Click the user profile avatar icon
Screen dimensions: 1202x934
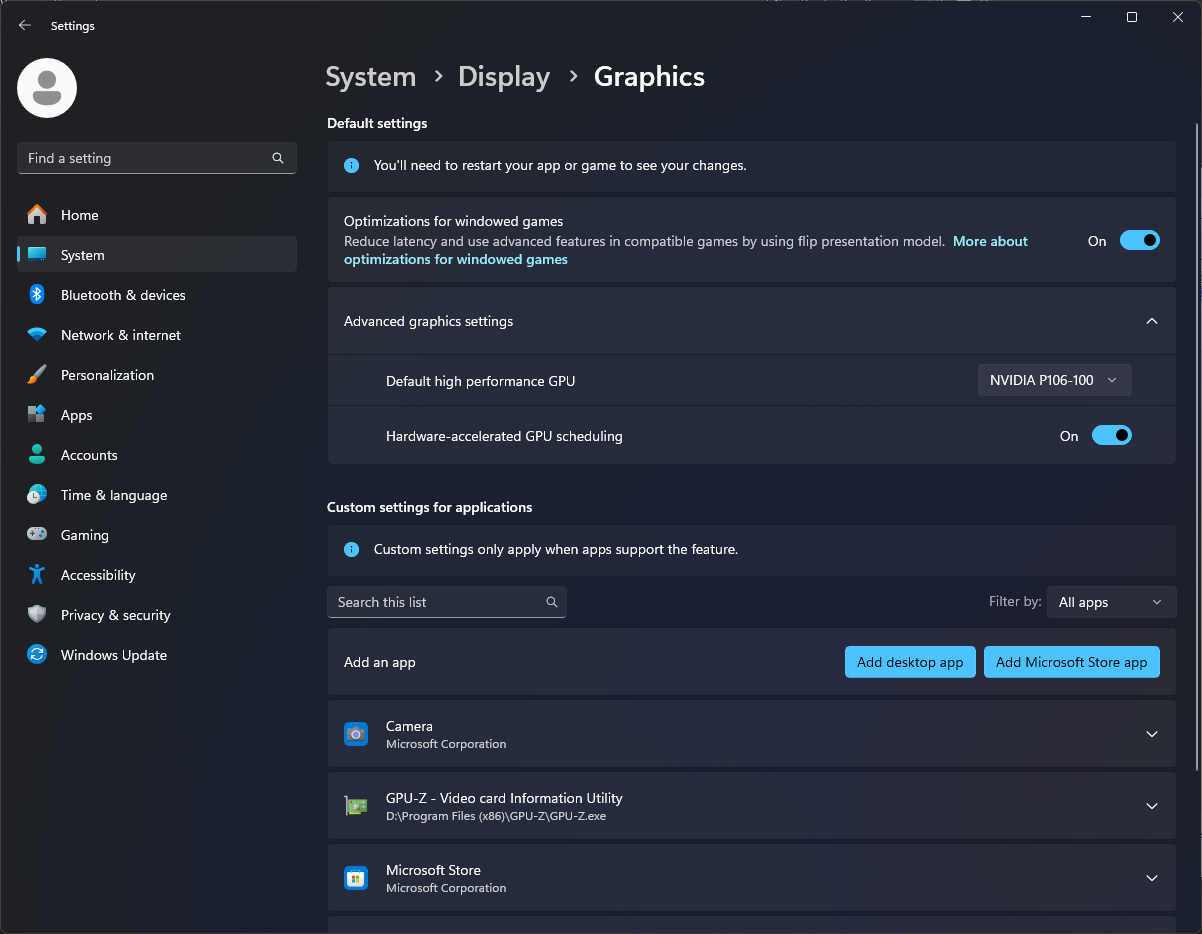click(47, 88)
